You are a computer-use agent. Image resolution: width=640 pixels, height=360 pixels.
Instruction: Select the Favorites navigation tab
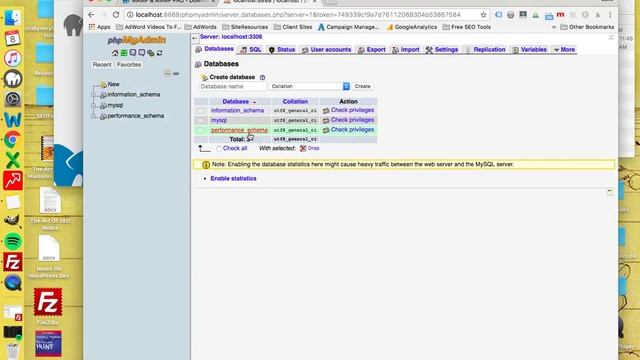(129, 64)
